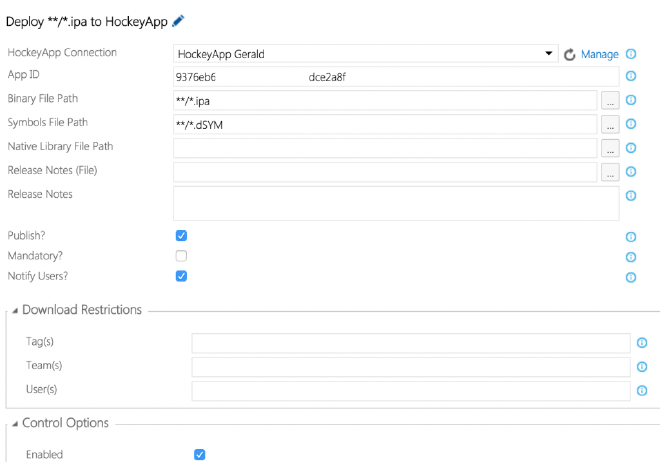Focus the Team(s) input field
Screen dimensions: 660x462
coord(411,367)
